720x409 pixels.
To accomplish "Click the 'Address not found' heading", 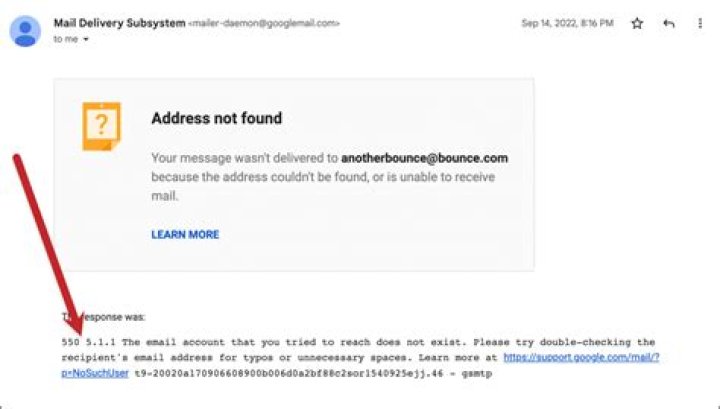I will (x=216, y=118).
